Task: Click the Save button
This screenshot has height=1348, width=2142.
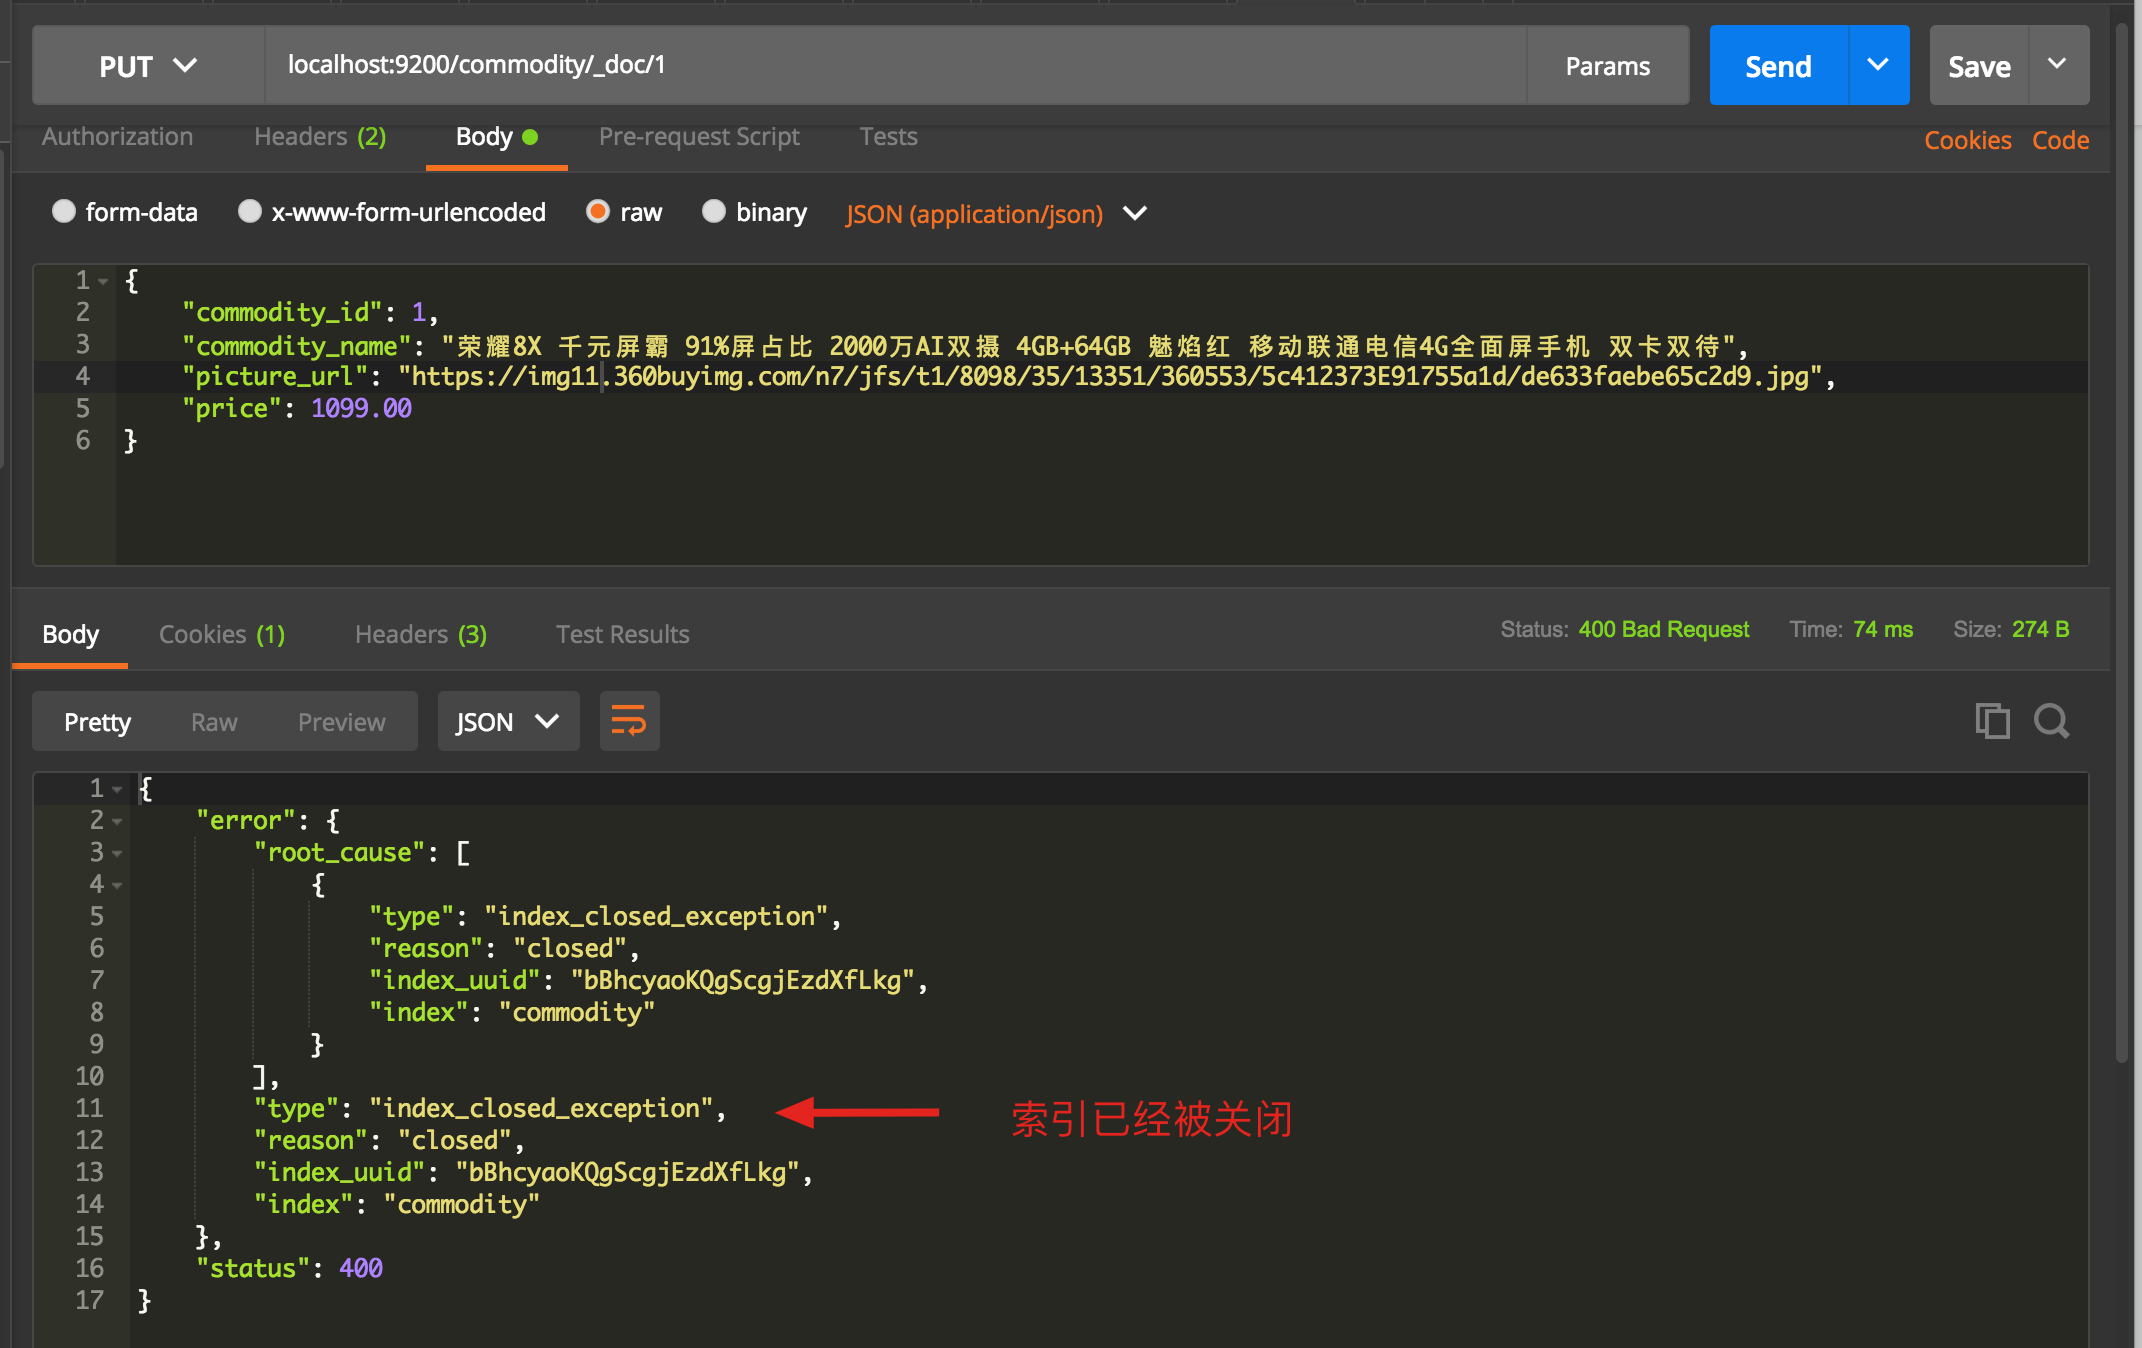Action: pos(1979,66)
